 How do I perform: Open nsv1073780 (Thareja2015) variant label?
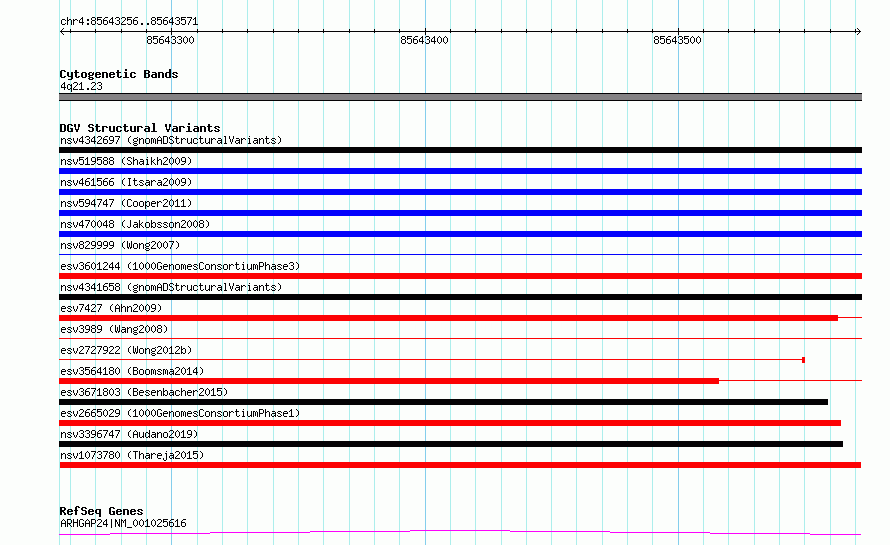pos(132,455)
